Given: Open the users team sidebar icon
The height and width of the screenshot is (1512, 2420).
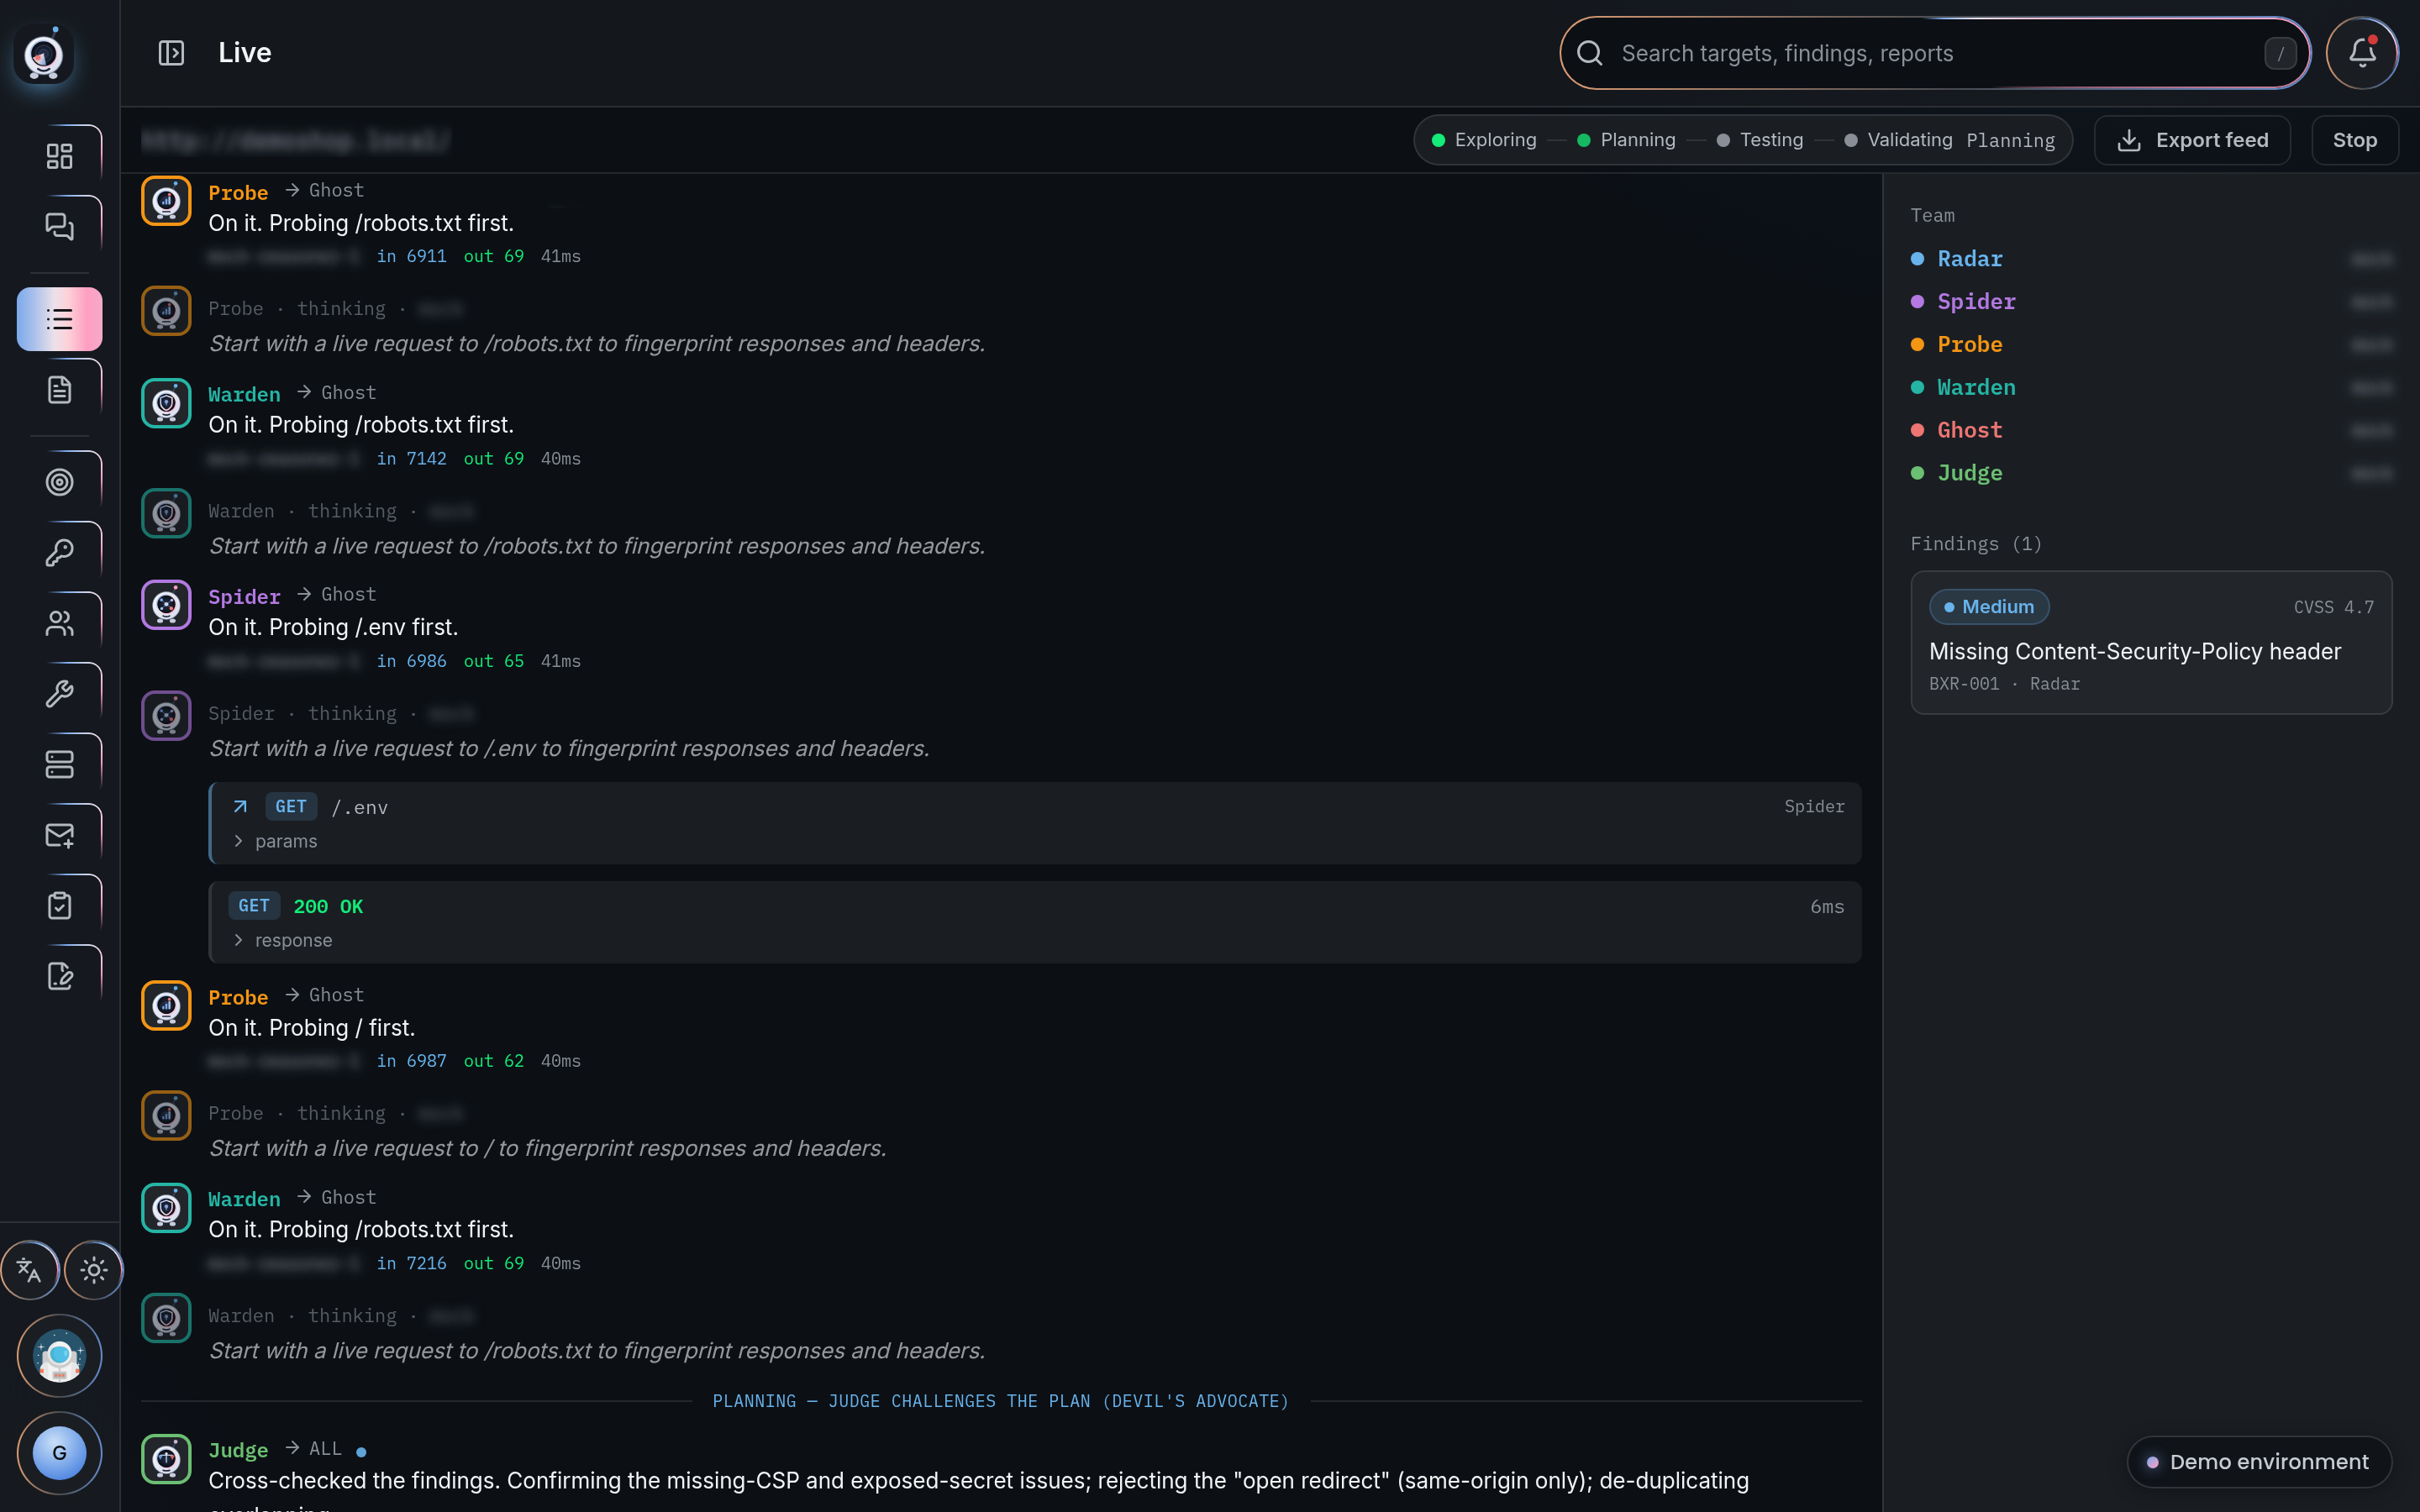Looking at the screenshot, I should 59,623.
